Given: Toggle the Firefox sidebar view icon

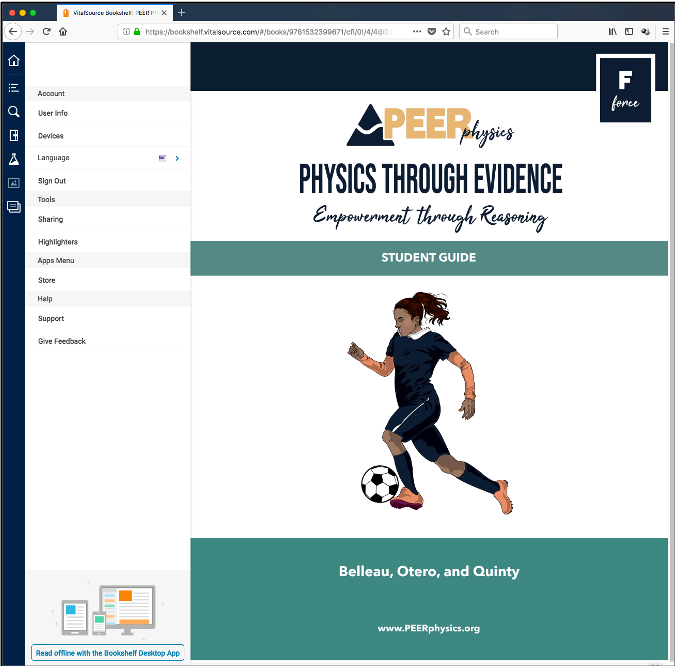Looking at the screenshot, I should 629,32.
